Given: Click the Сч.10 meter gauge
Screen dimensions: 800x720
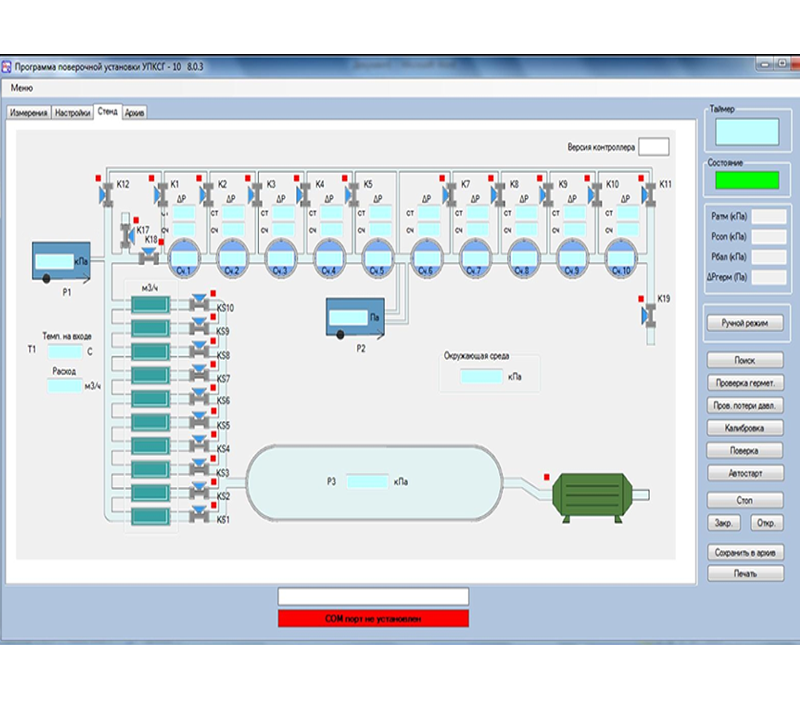Looking at the screenshot, I should (x=619, y=257).
